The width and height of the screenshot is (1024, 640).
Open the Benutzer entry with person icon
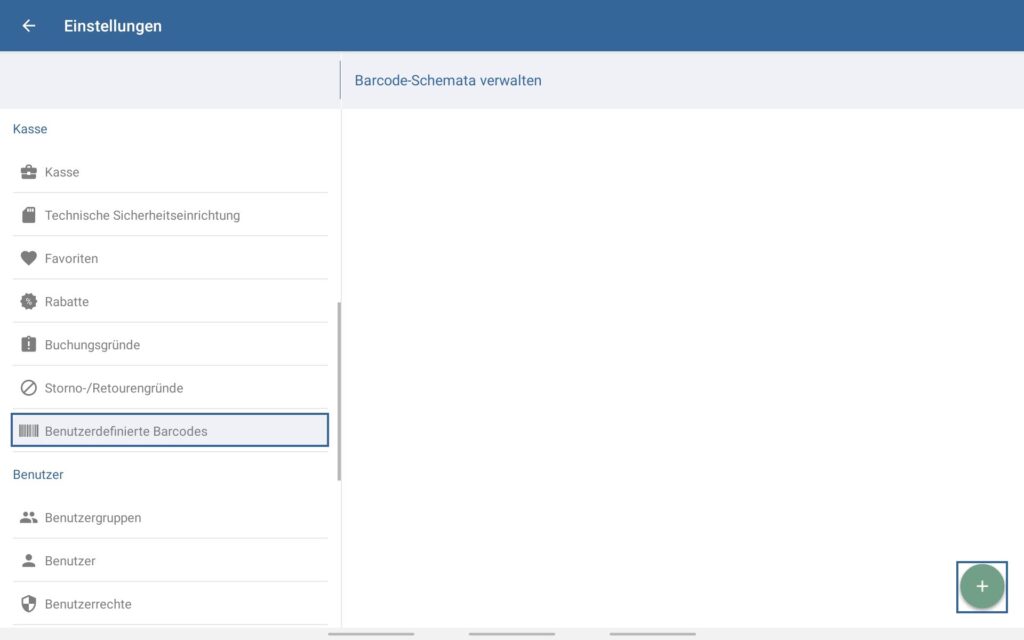[70, 561]
